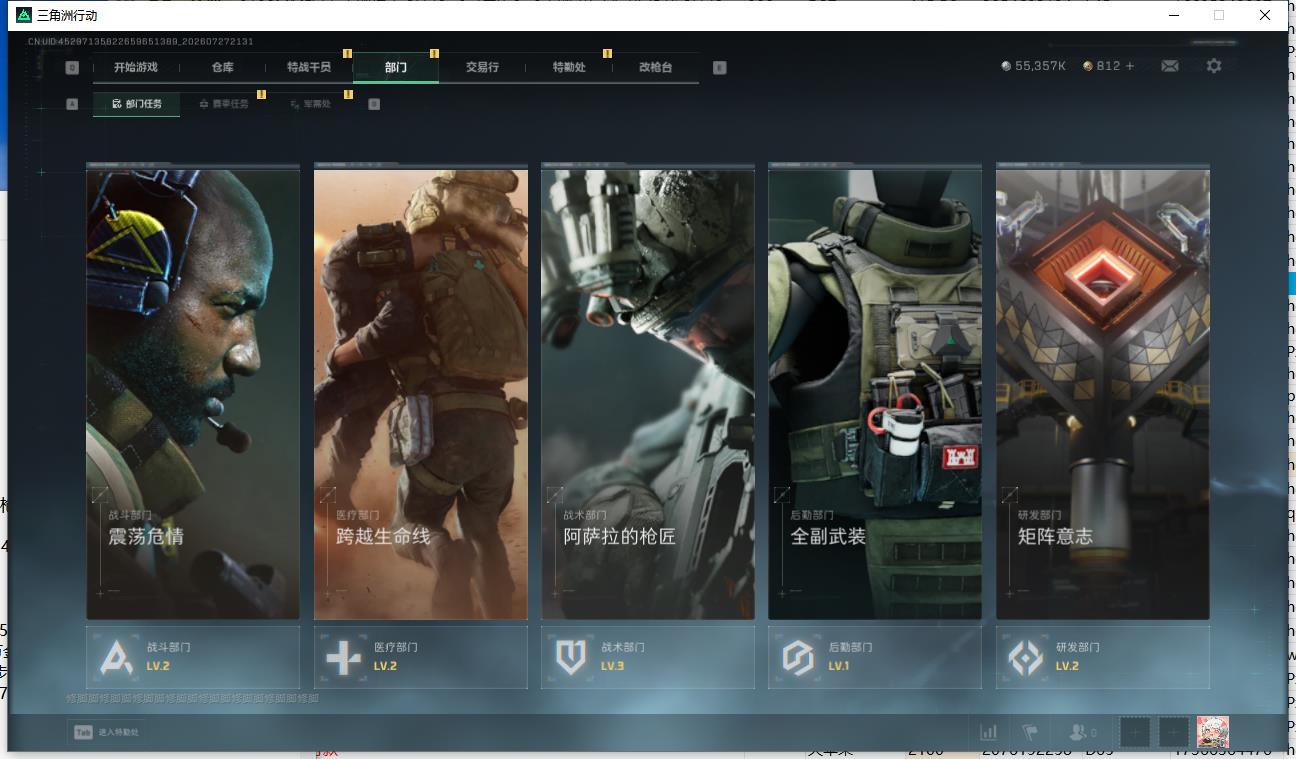Image resolution: width=1296 pixels, height=759 pixels.
Task: Click the gold coin icon beside 812
Action: [1087, 66]
